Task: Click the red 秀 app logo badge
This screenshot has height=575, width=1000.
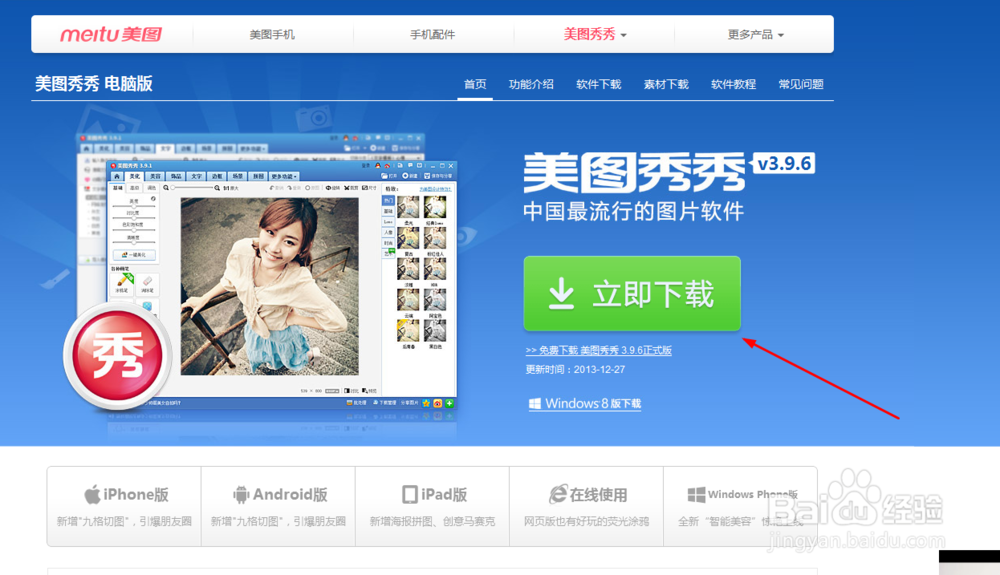Action: pyautogui.click(x=117, y=356)
